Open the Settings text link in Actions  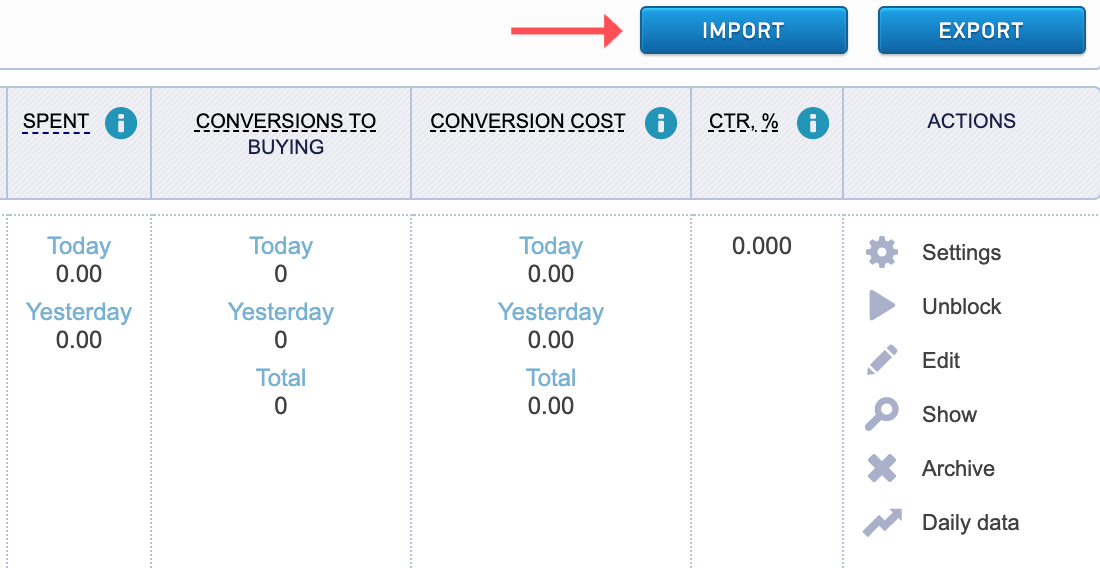pos(961,253)
